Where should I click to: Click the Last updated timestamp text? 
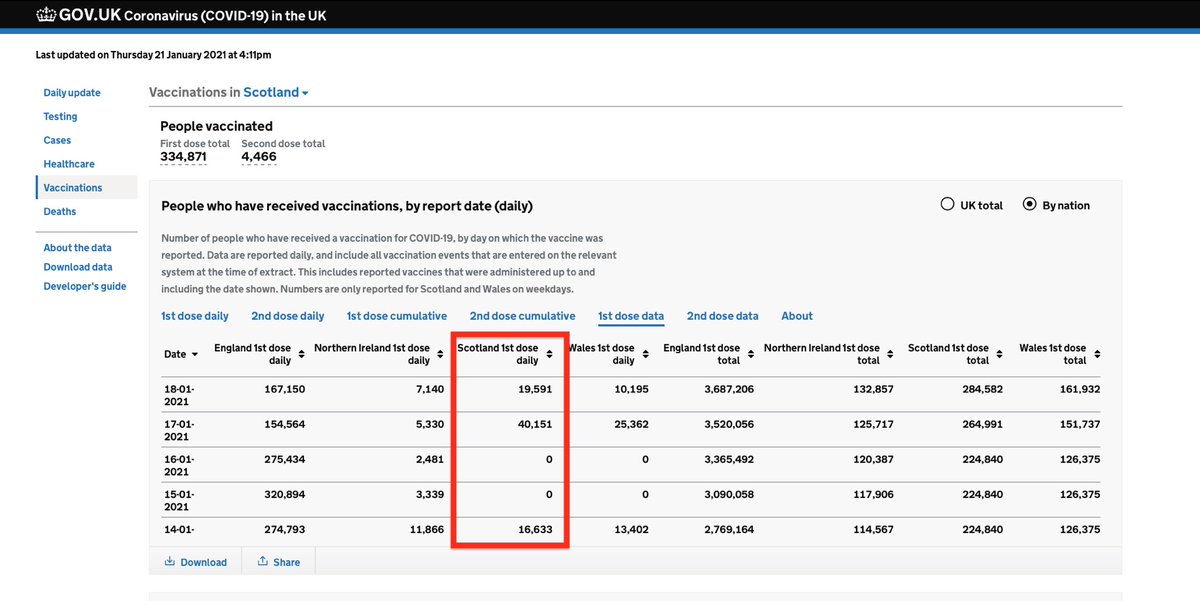pyautogui.click(x=153, y=55)
